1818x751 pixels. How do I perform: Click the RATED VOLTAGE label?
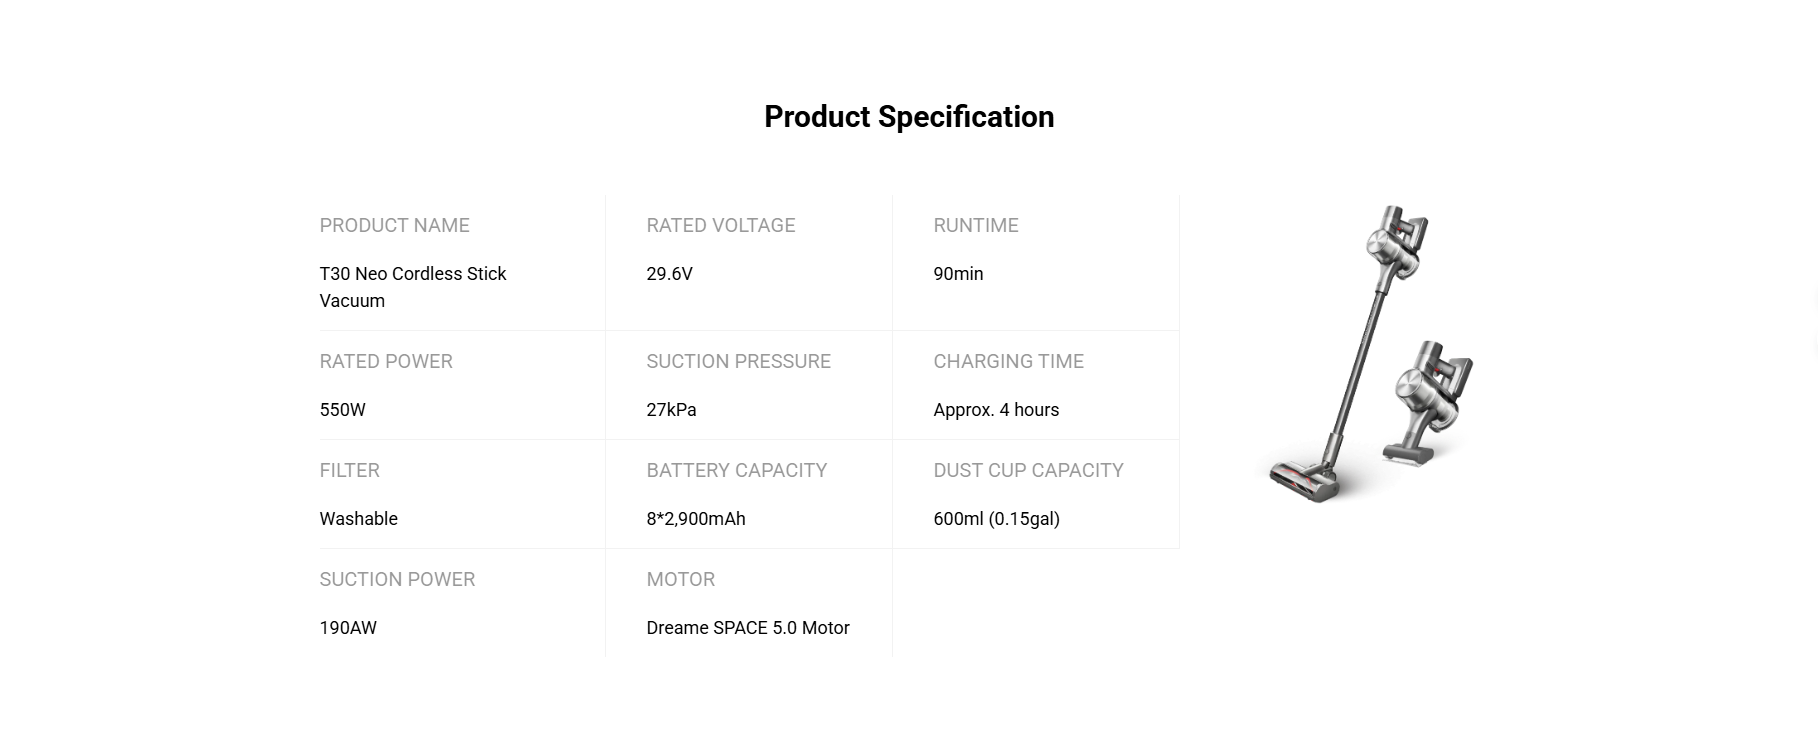[720, 226]
